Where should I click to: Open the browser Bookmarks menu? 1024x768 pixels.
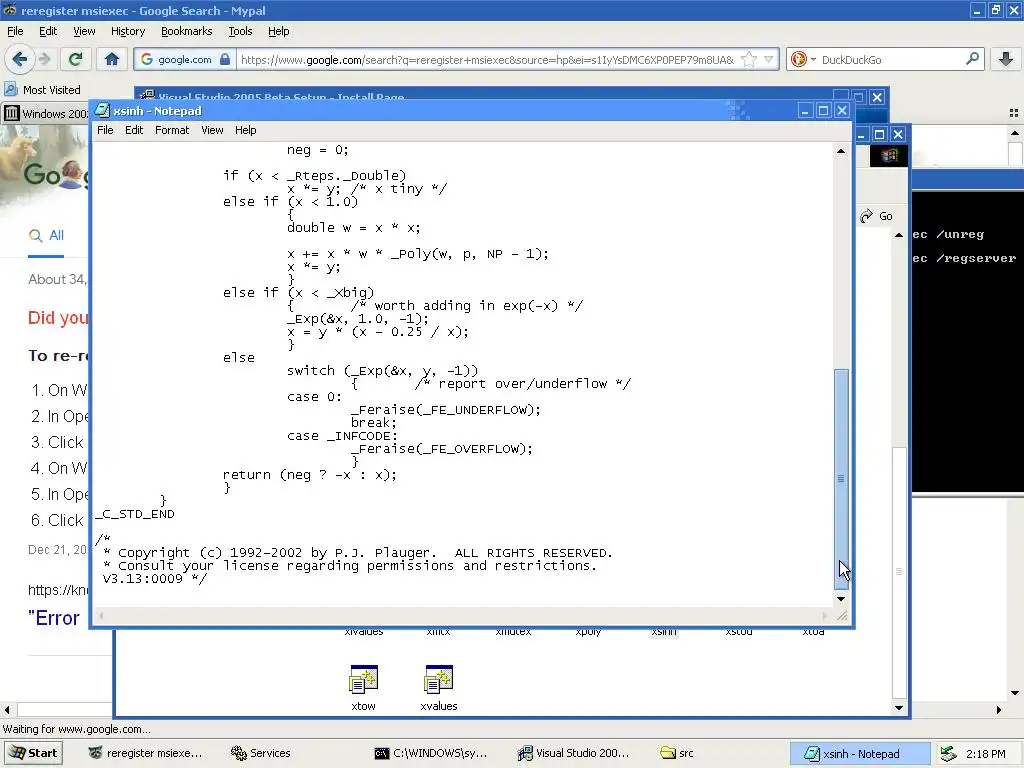tap(186, 31)
